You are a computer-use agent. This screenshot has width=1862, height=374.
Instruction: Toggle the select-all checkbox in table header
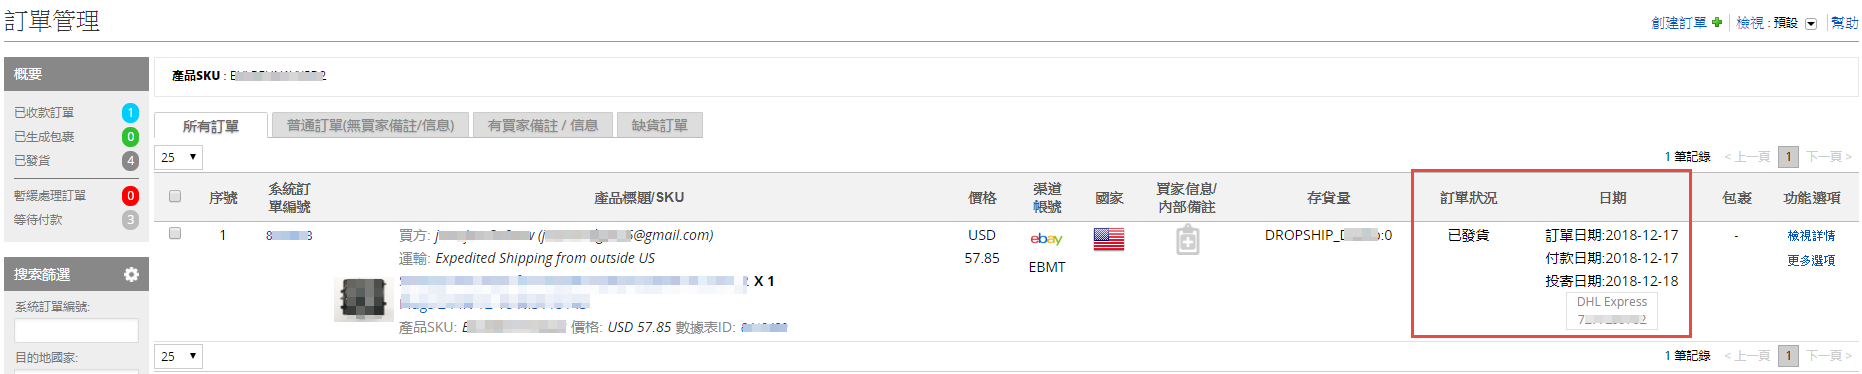175,196
